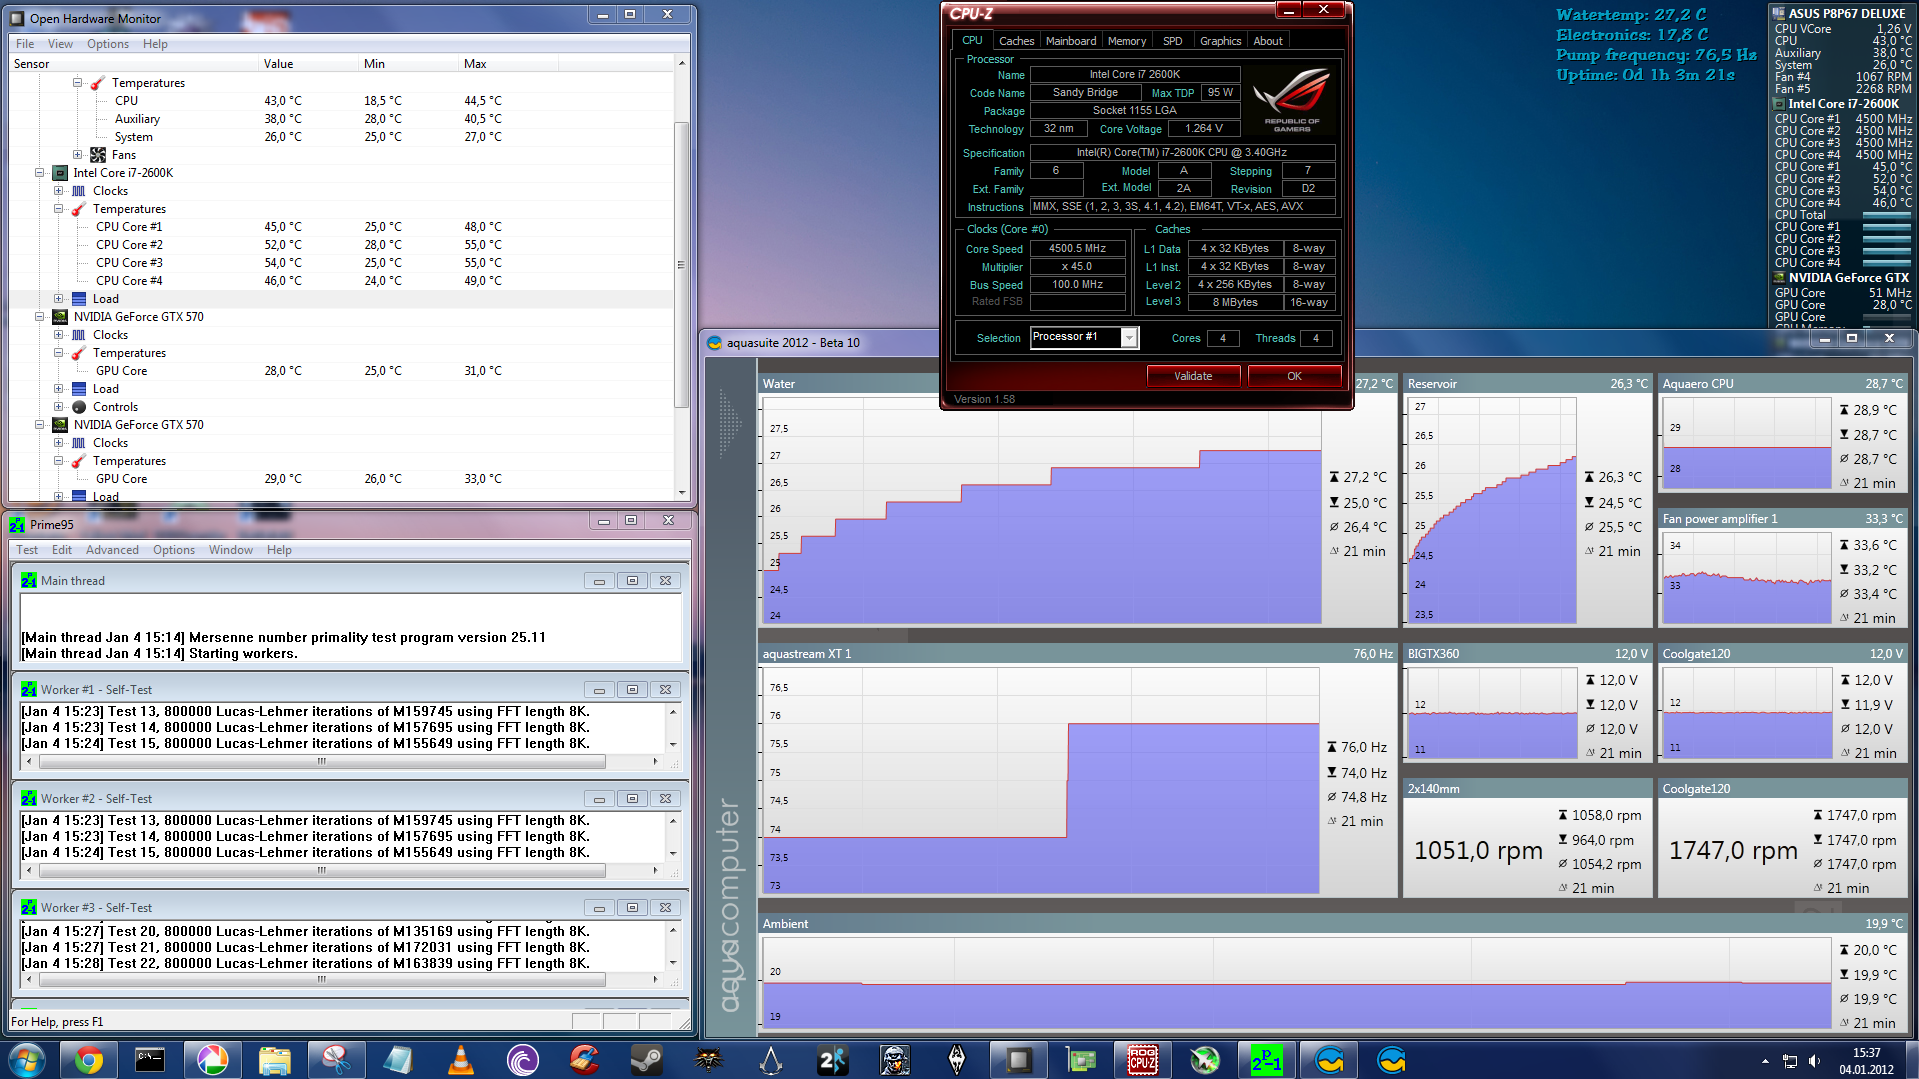Switch to CPU-Z SPD tab

(1173, 41)
